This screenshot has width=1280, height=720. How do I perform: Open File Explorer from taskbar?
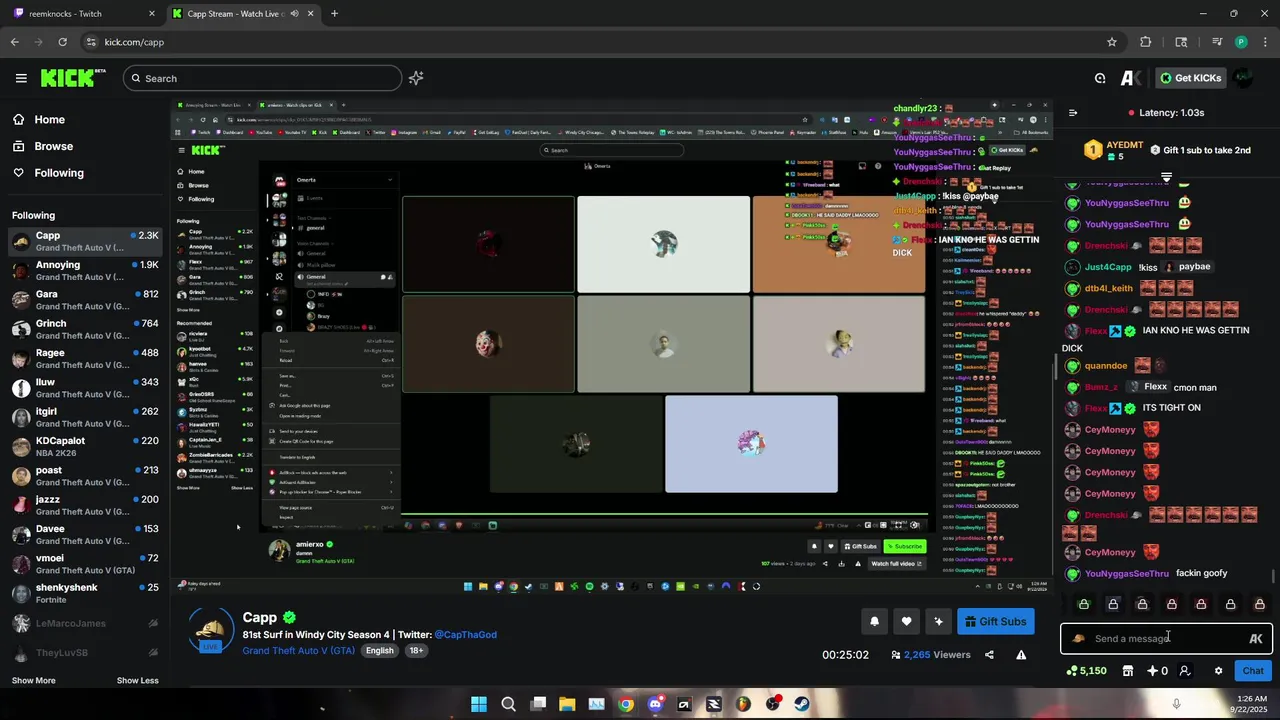click(567, 704)
